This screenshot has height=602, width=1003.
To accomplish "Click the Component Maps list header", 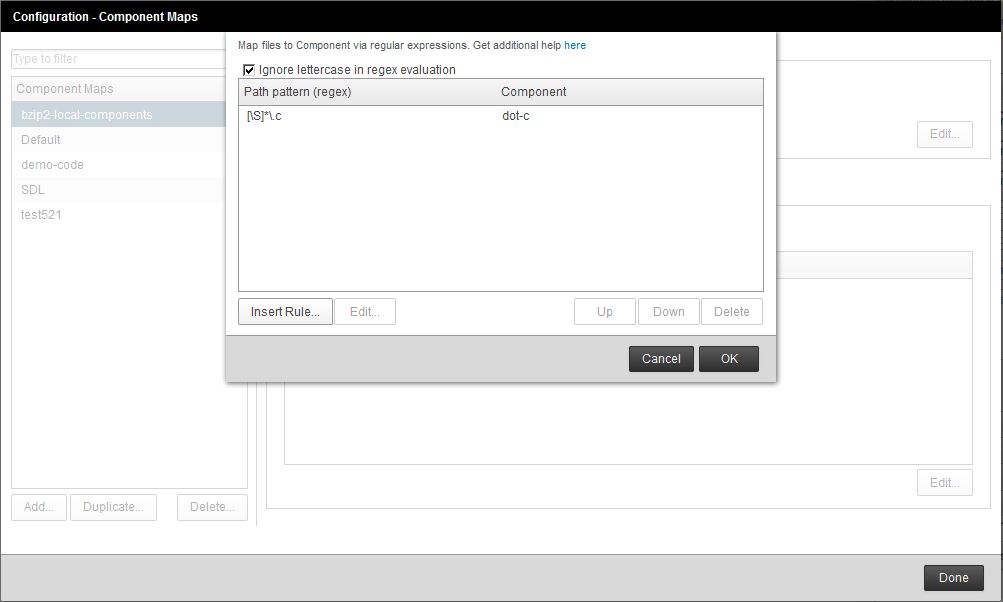I will point(118,89).
